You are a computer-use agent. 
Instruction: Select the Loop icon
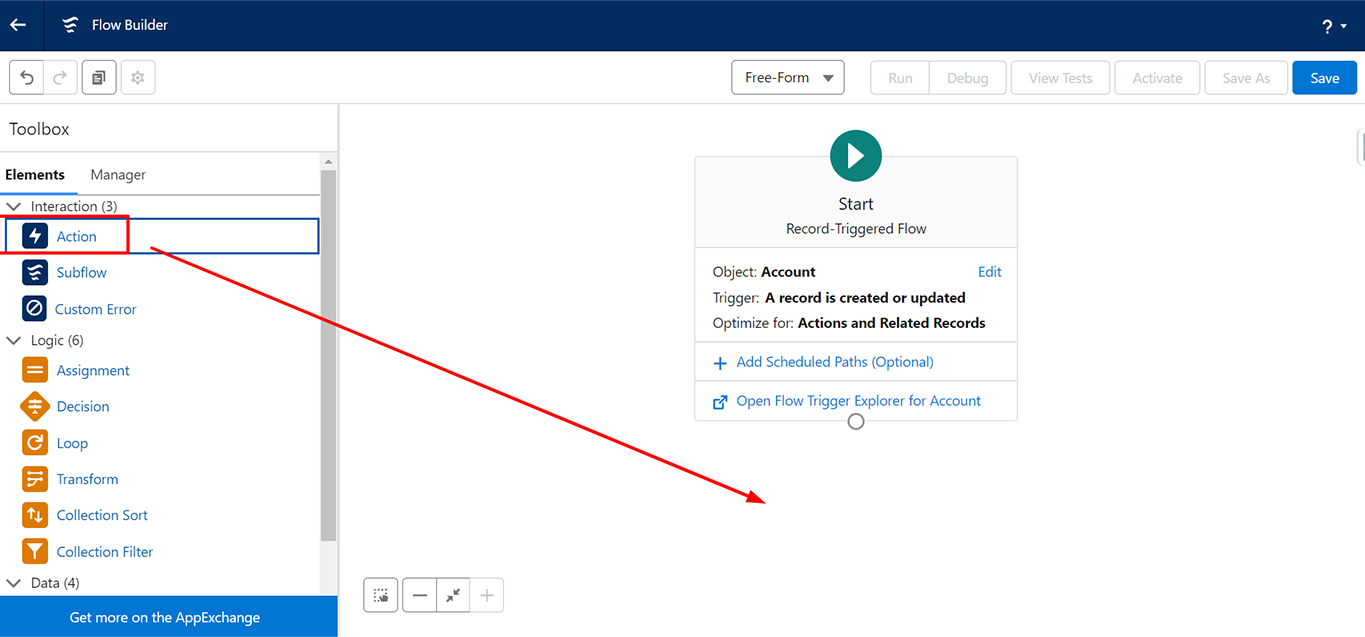(35, 442)
